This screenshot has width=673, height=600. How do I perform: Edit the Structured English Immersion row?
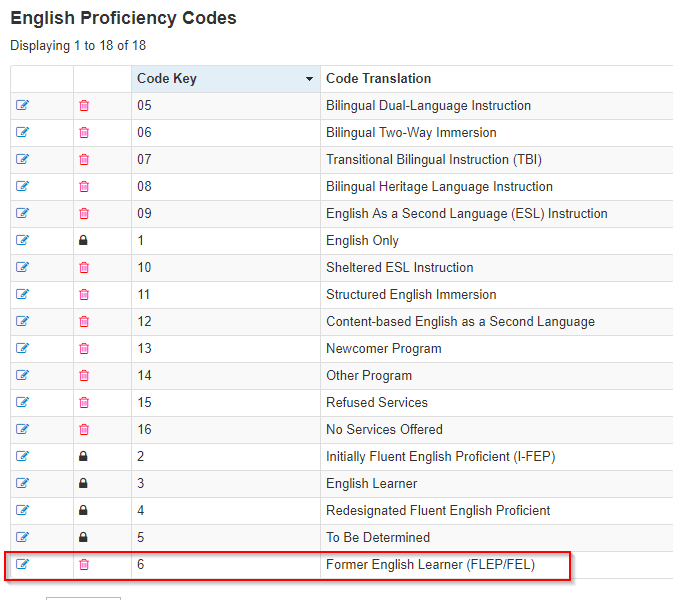pyautogui.click(x=23, y=294)
